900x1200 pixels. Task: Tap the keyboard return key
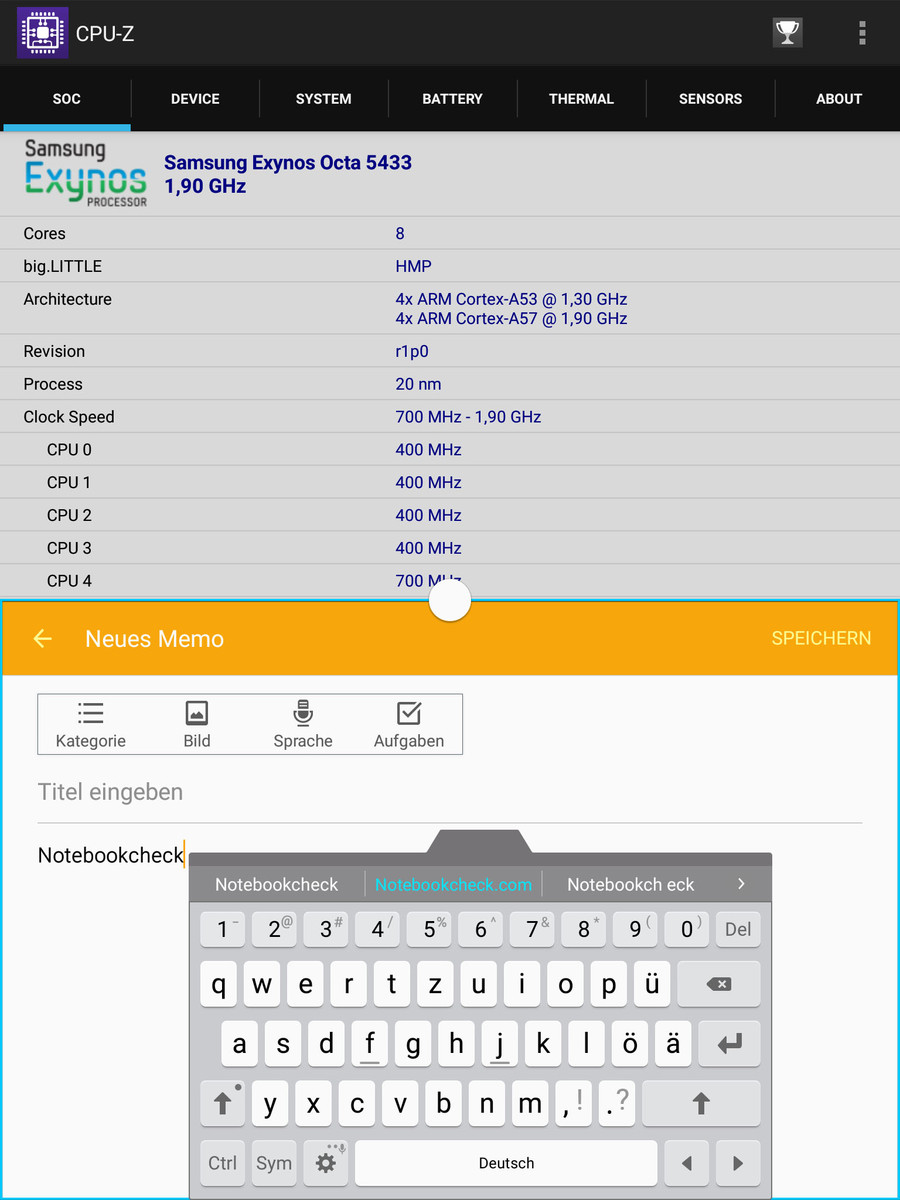(x=729, y=1044)
